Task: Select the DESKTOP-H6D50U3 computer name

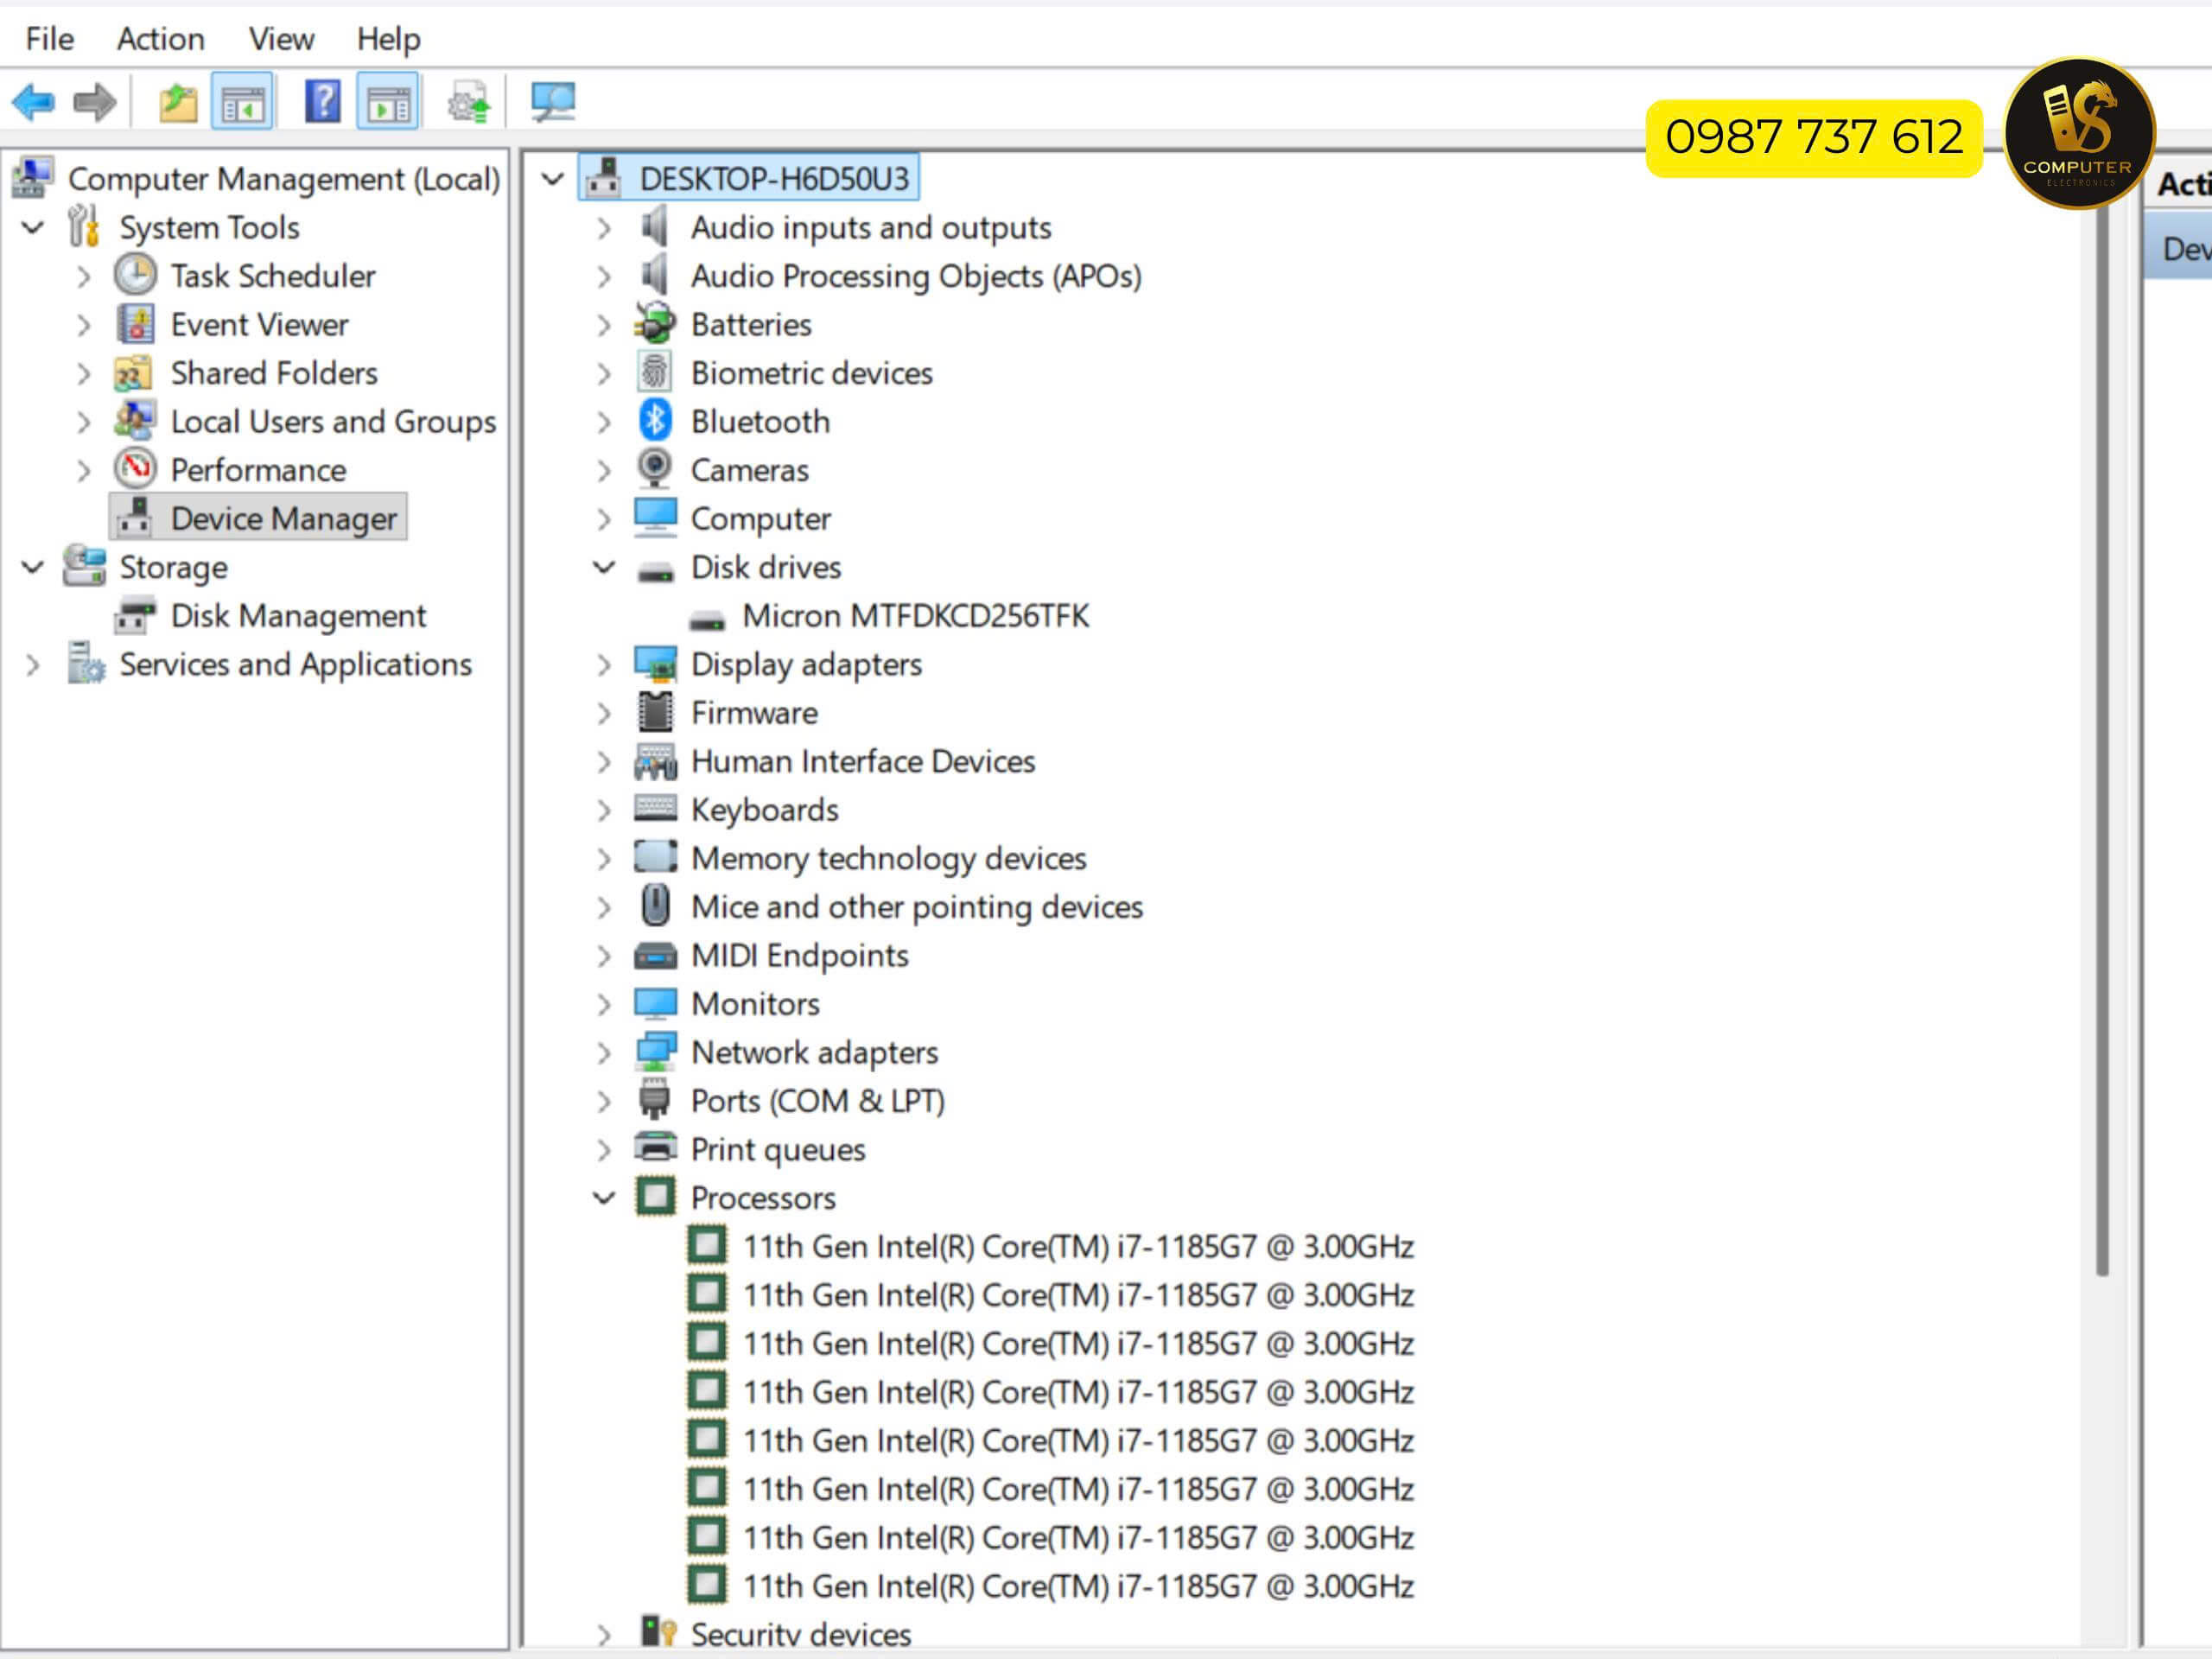Action: [774, 179]
